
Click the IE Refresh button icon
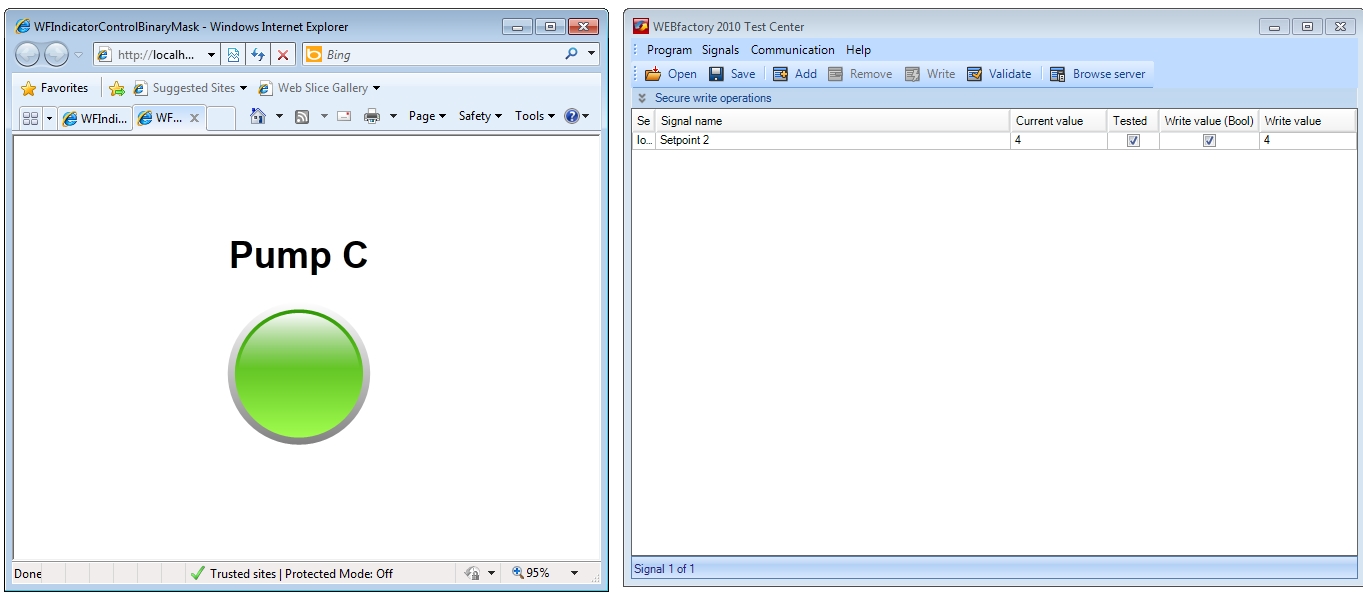tap(258, 55)
